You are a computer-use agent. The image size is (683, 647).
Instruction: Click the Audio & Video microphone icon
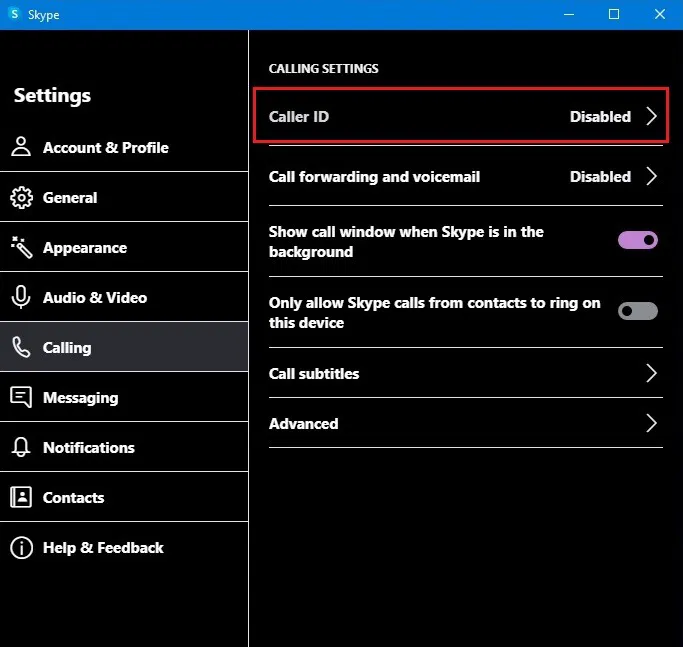(21, 297)
